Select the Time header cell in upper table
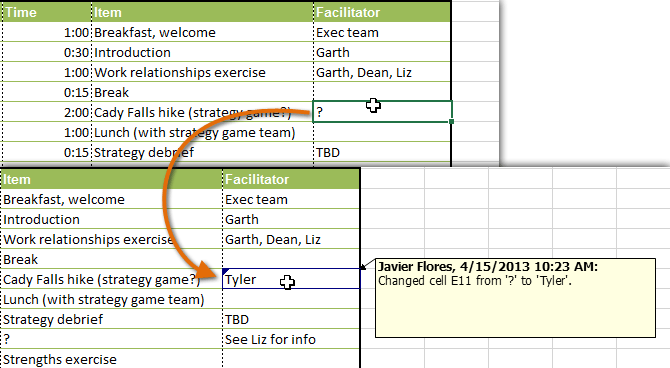The height and width of the screenshot is (368, 670). (47, 12)
